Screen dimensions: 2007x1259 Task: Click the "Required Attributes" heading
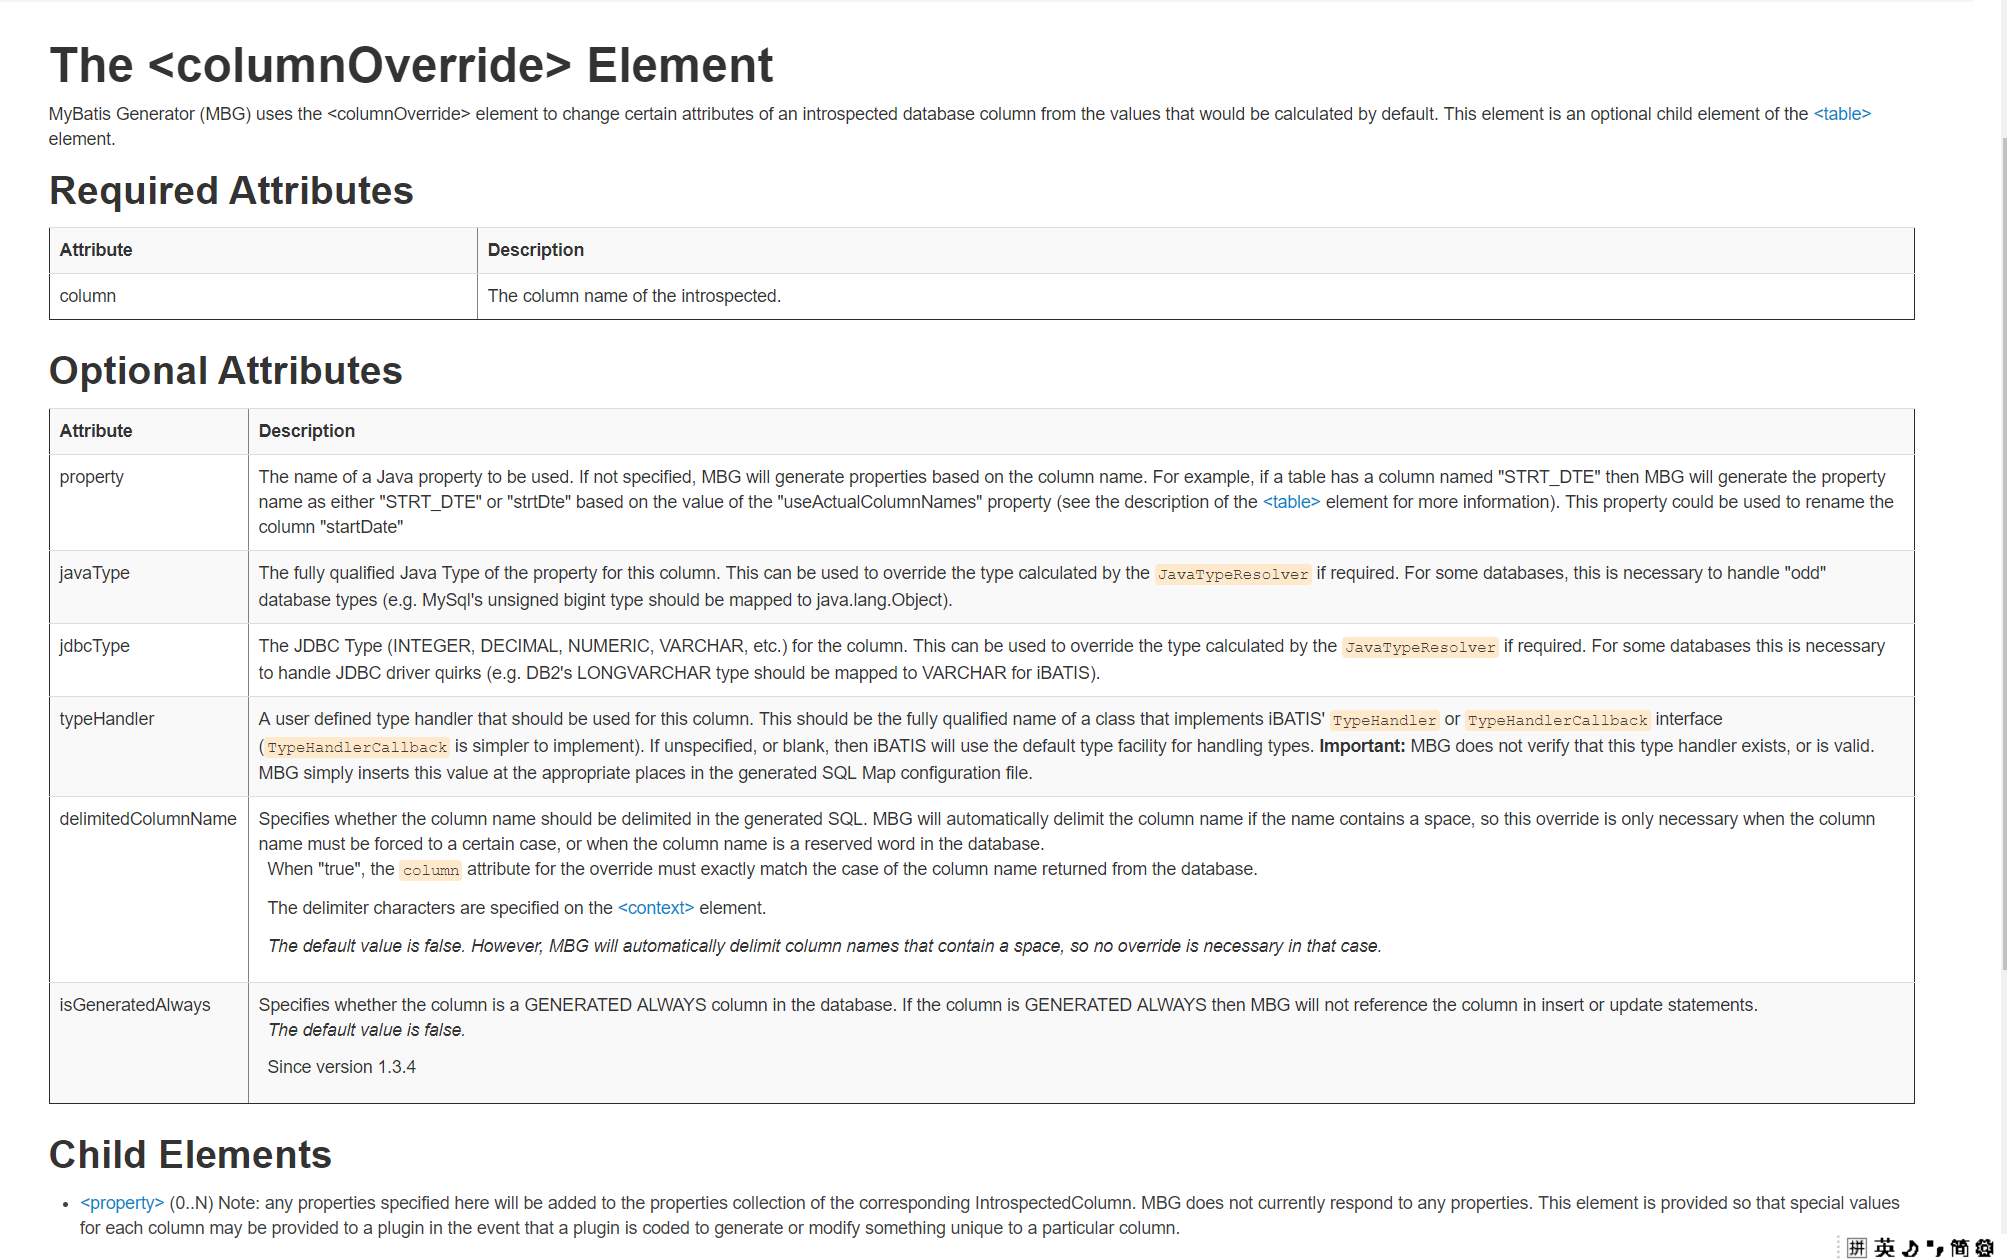tap(231, 190)
